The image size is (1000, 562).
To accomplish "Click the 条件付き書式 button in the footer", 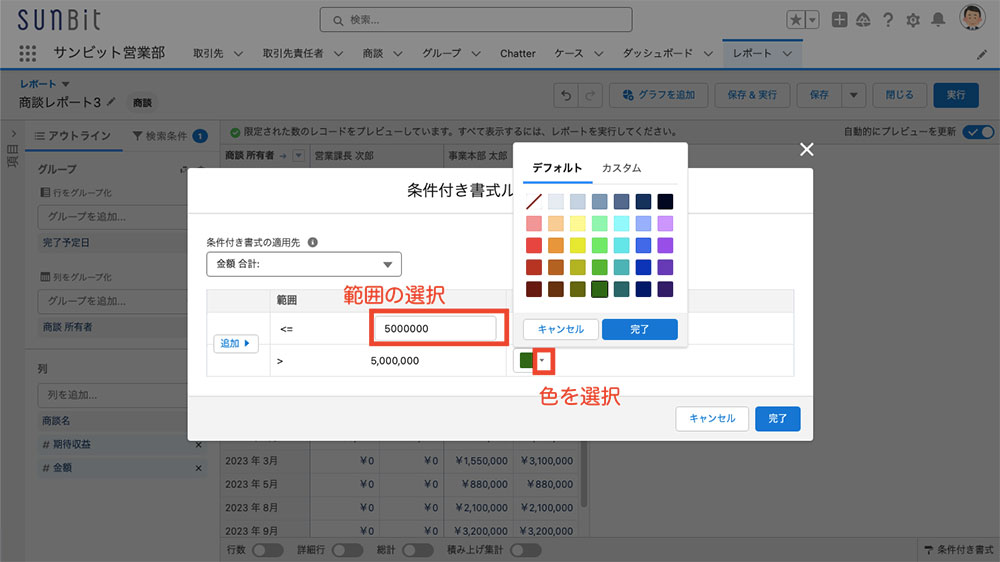I will click(958, 550).
